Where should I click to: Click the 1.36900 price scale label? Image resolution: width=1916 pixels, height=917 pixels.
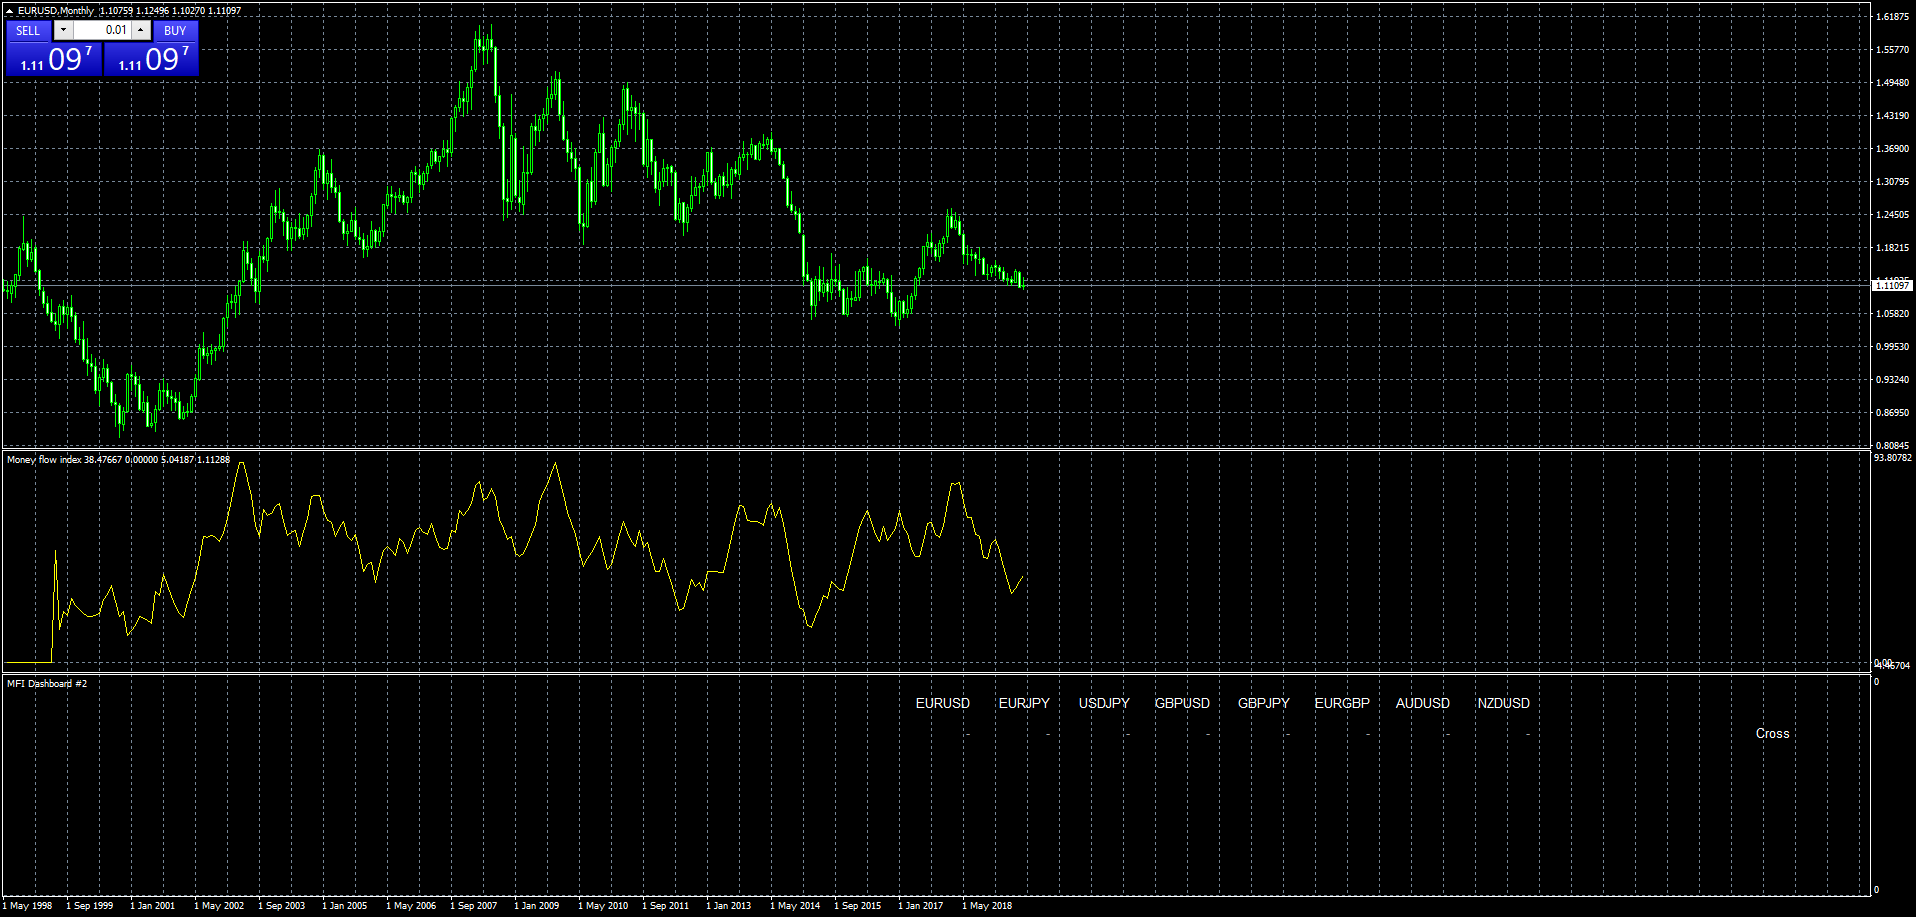(1892, 149)
